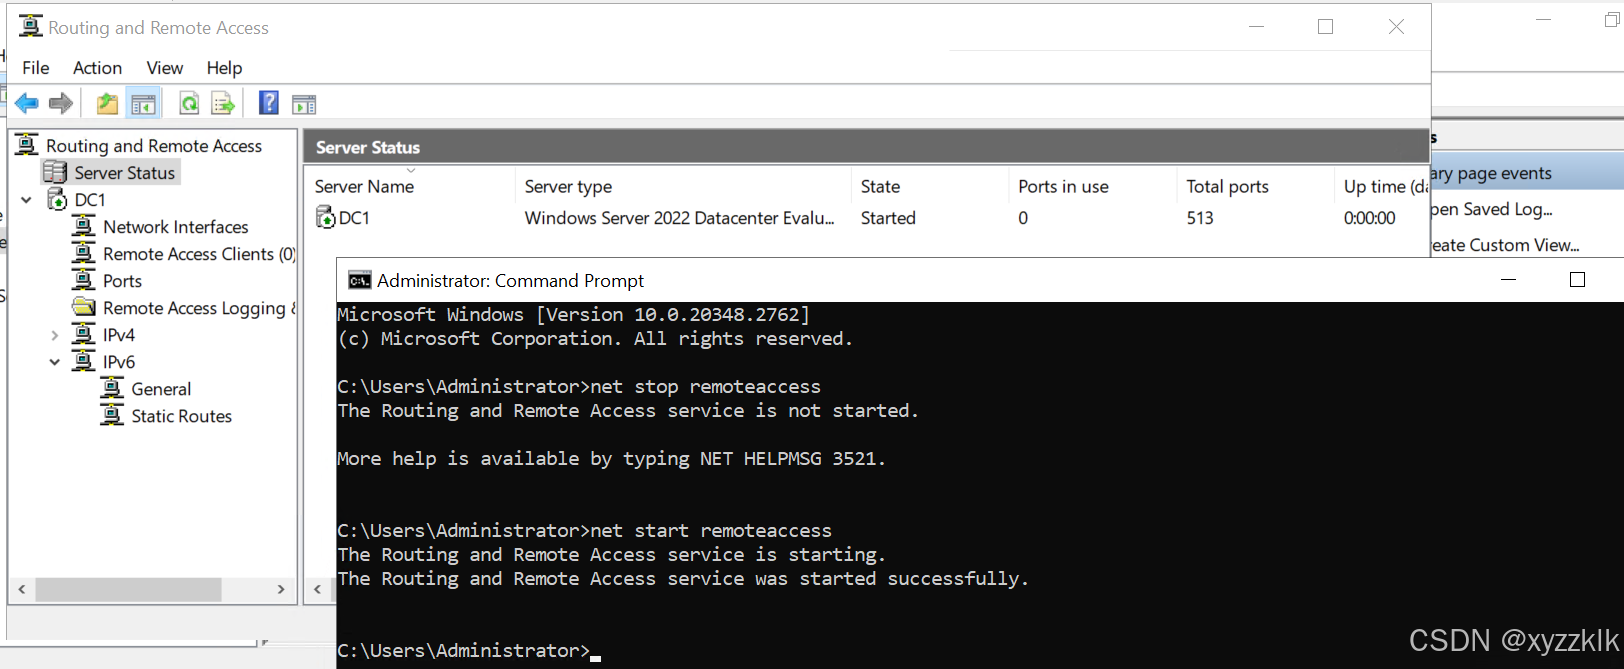The width and height of the screenshot is (1624, 669).
Task: Click the Command Prompt title bar icon
Action: [359, 280]
